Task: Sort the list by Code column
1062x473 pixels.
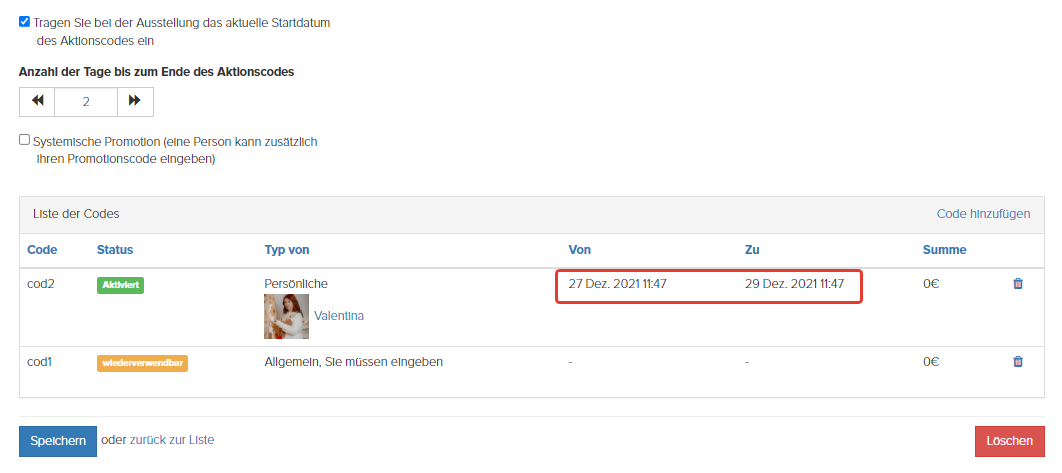Action: tap(42, 250)
